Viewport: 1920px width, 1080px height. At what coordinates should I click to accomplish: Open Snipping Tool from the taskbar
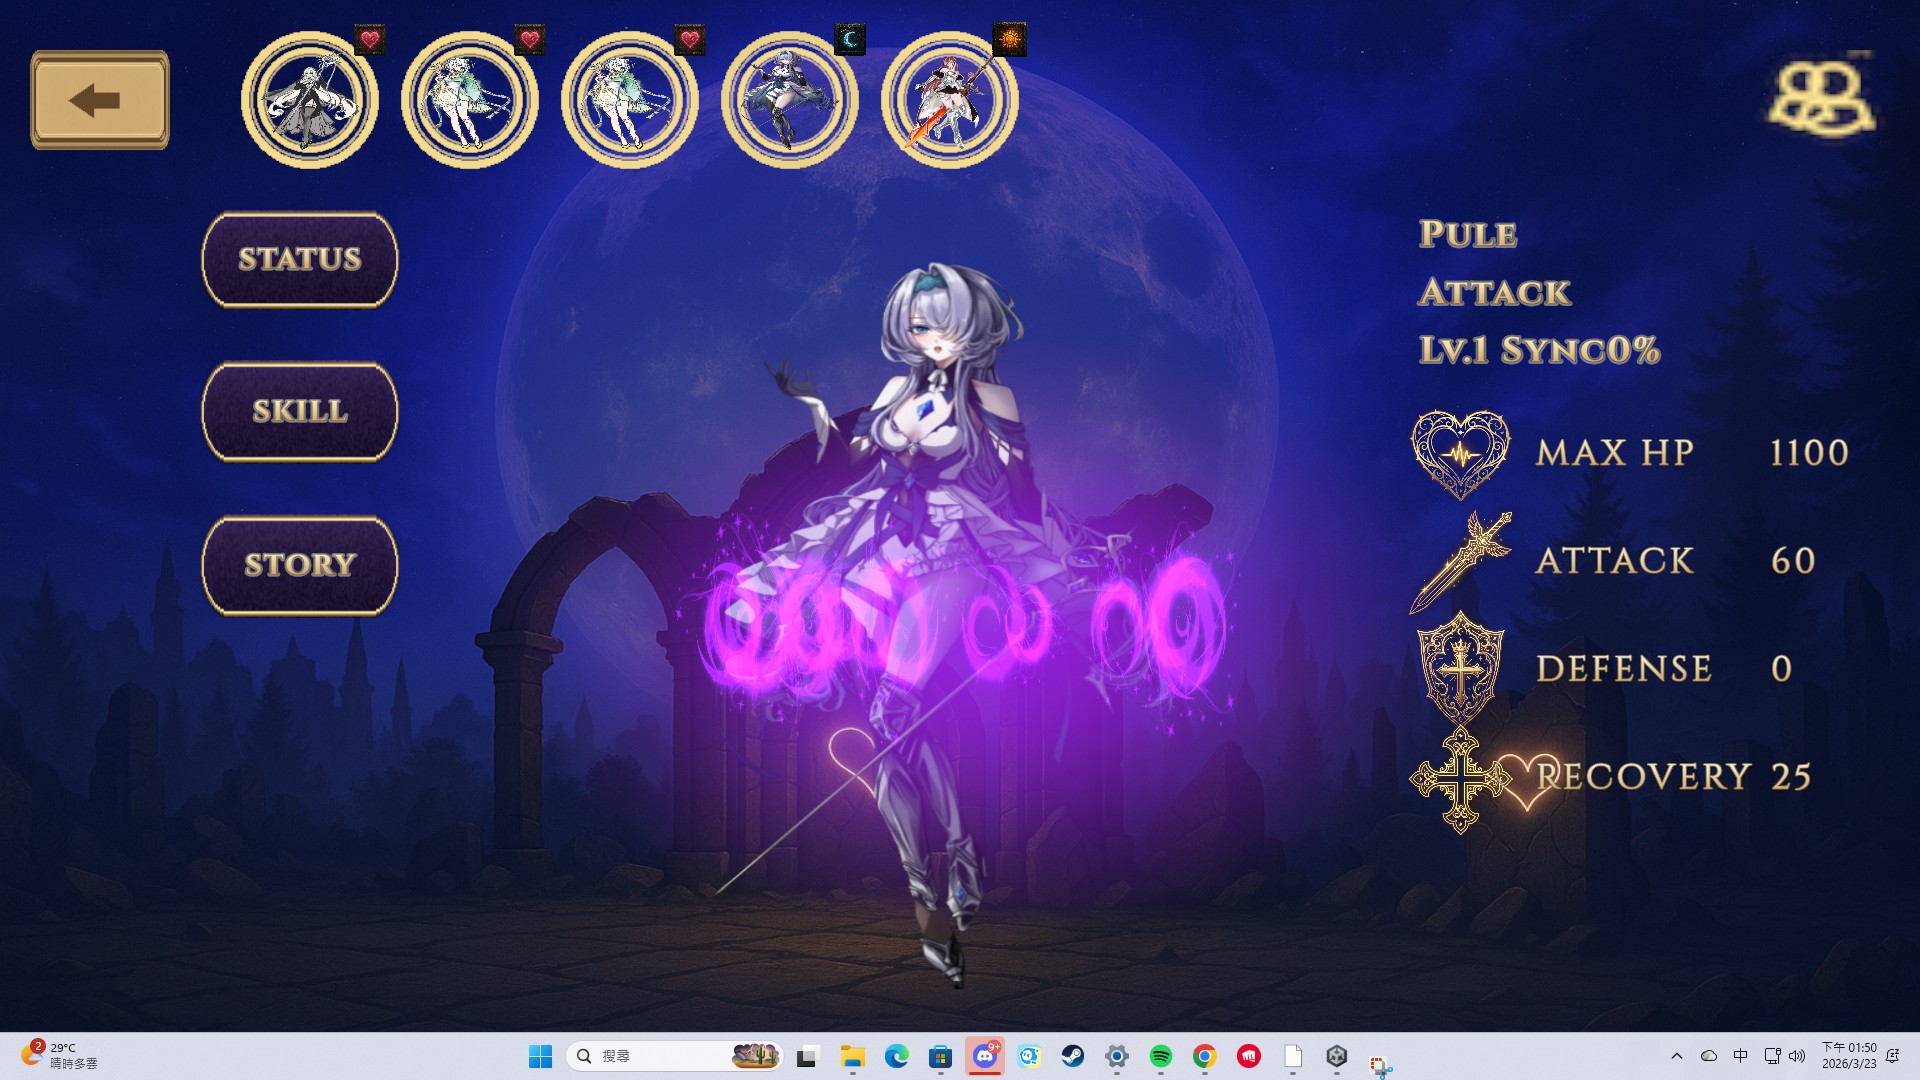pos(1381,1066)
